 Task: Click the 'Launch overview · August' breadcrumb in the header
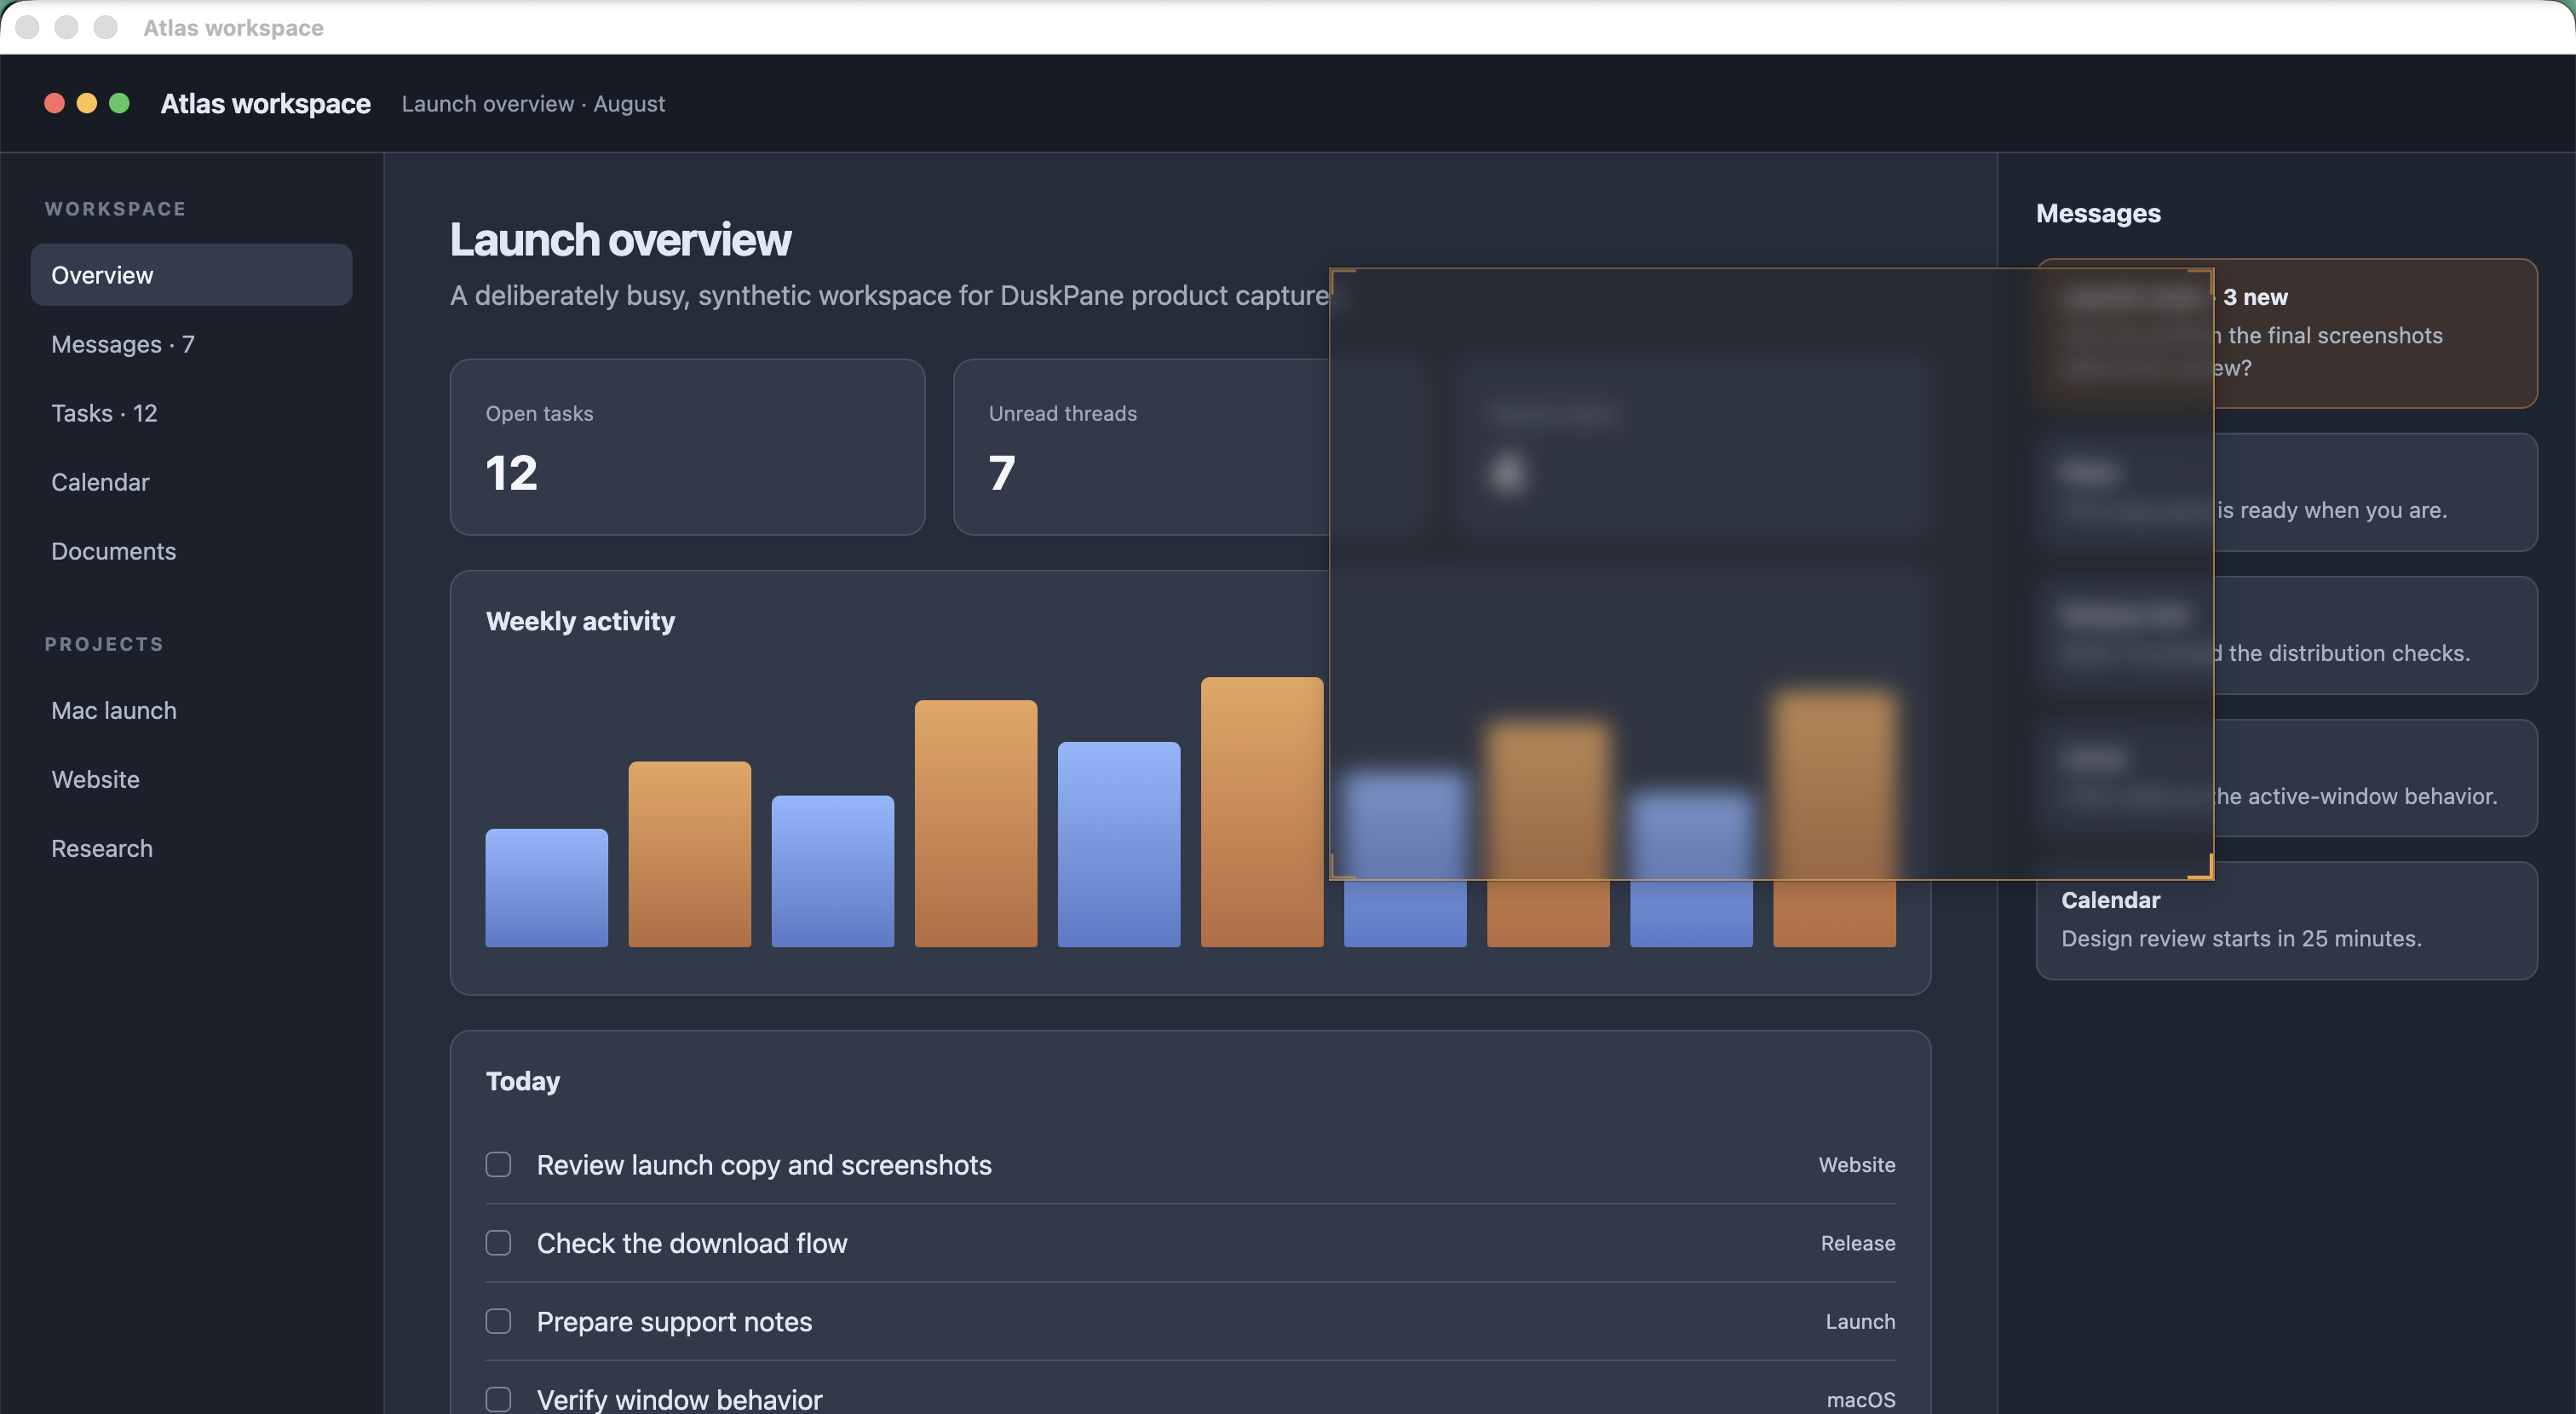533,104
